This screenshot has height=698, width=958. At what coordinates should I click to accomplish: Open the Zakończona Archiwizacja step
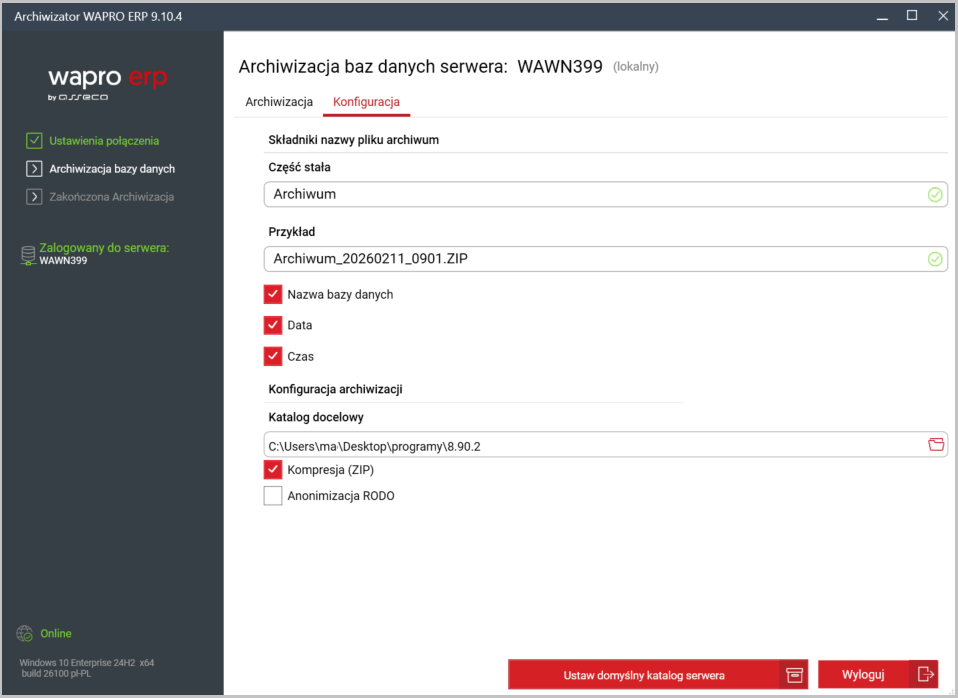(111, 197)
